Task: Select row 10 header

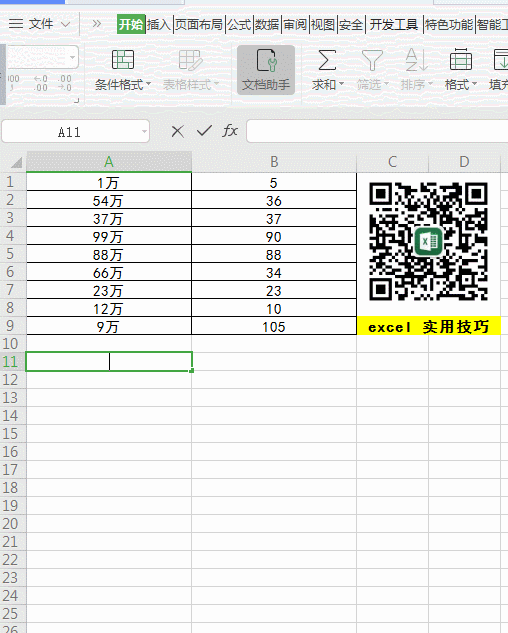Action: click(13, 344)
